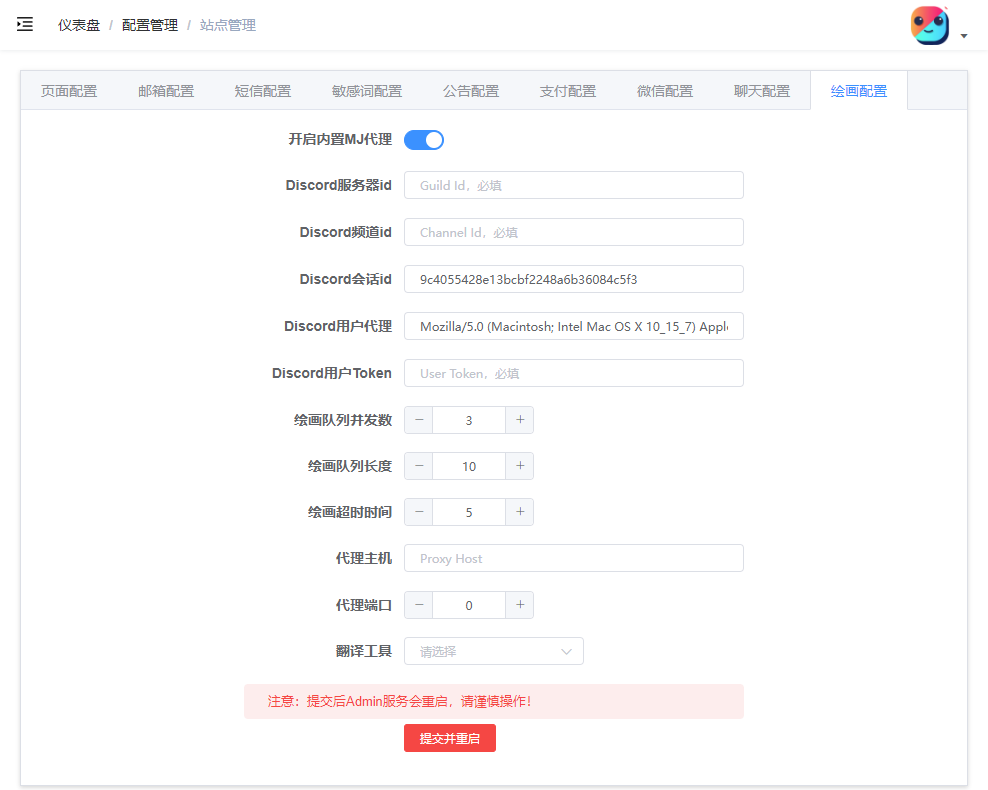Open the user avatar menu
This screenshot has height=790, width=988.
click(930, 25)
